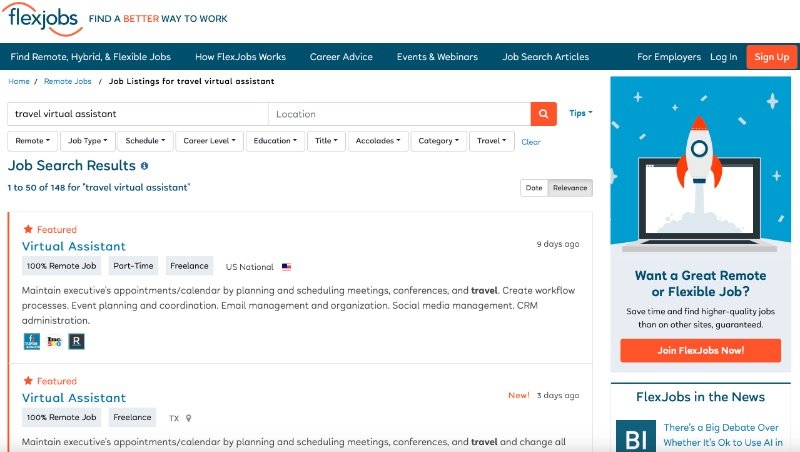Click the Join FlexJobs Now! button
This screenshot has height=452, width=800.
(x=701, y=350)
